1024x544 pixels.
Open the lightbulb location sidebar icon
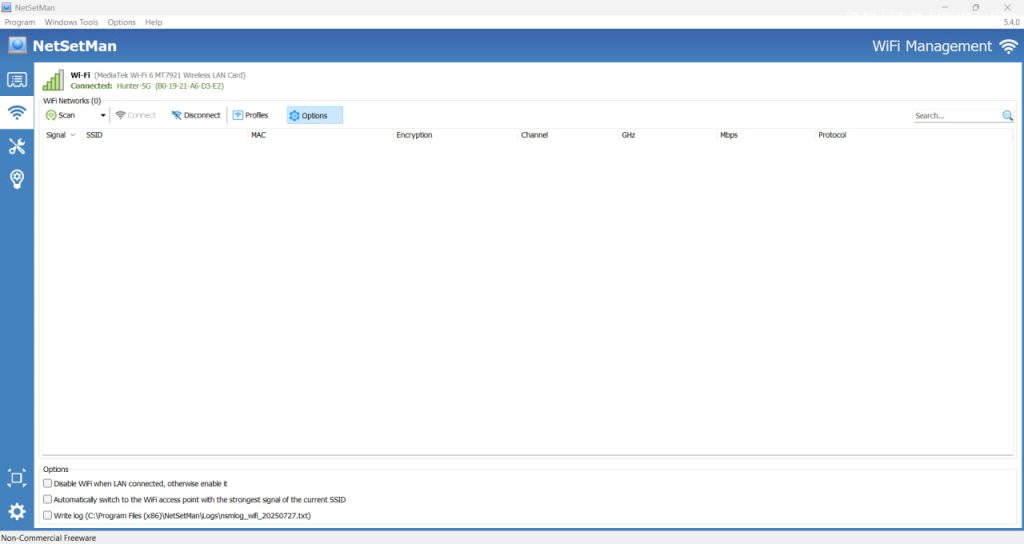(x=17, y=179)
